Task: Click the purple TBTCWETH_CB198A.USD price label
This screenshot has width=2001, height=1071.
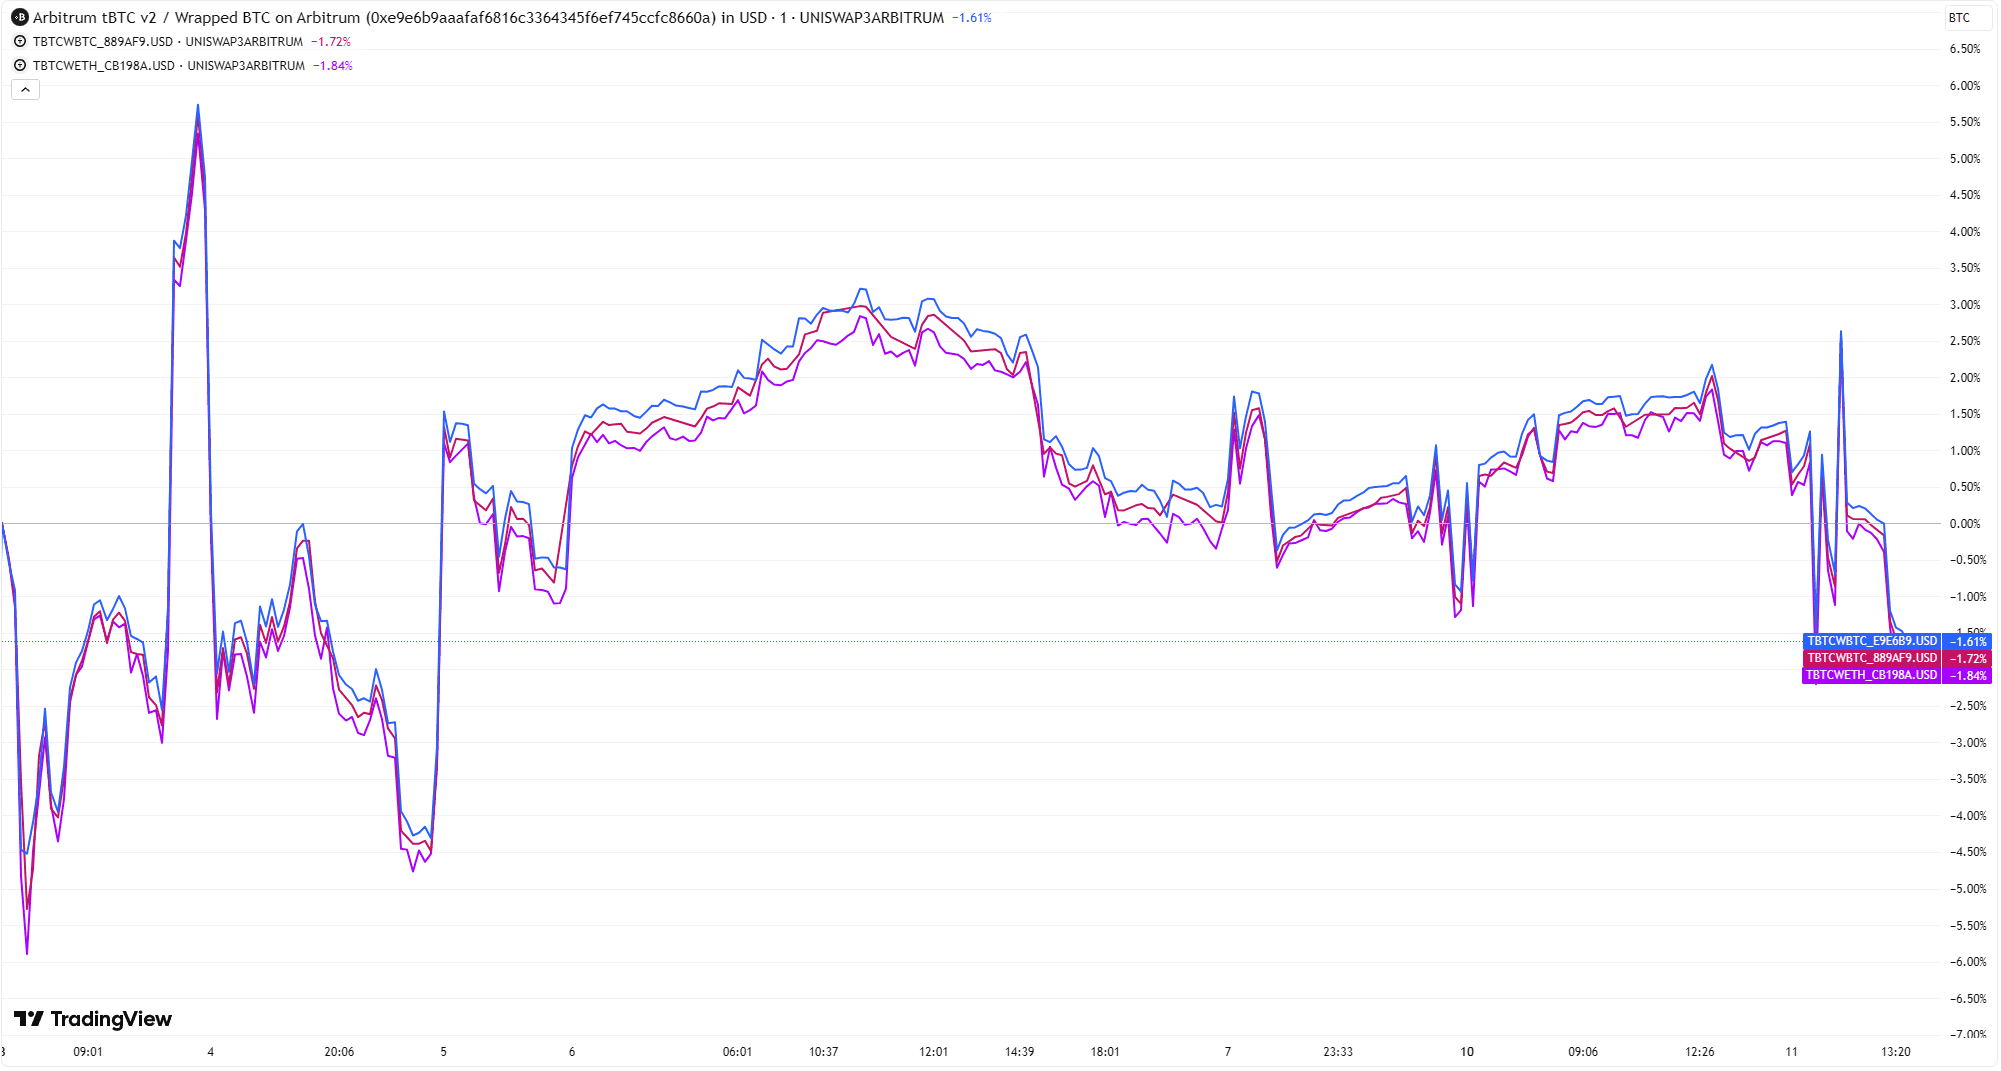Action: [x=1871, y=675]
